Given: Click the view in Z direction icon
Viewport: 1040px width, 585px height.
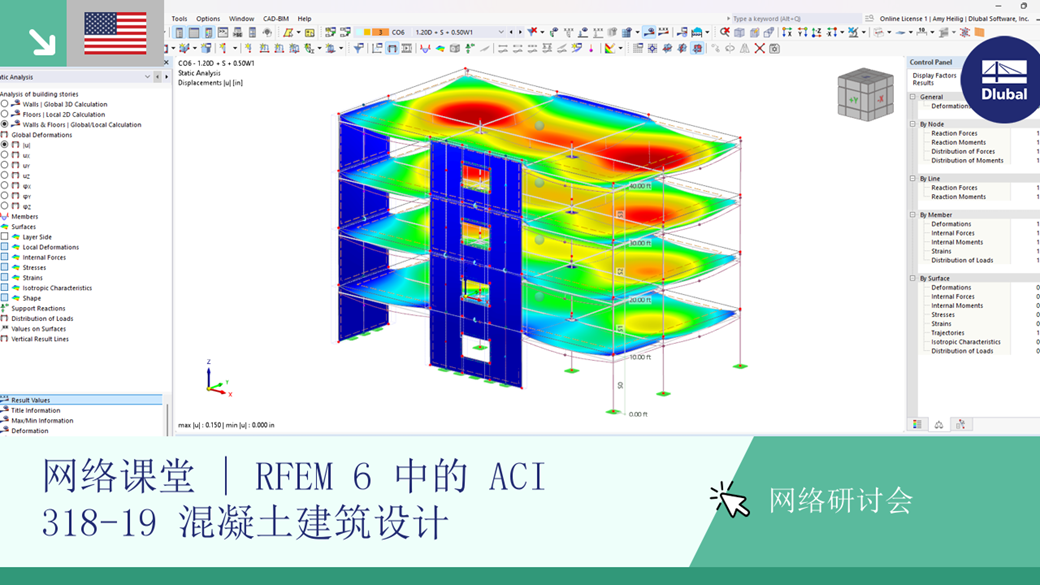Looking at the screenshot, I should [x=816, y=32].
